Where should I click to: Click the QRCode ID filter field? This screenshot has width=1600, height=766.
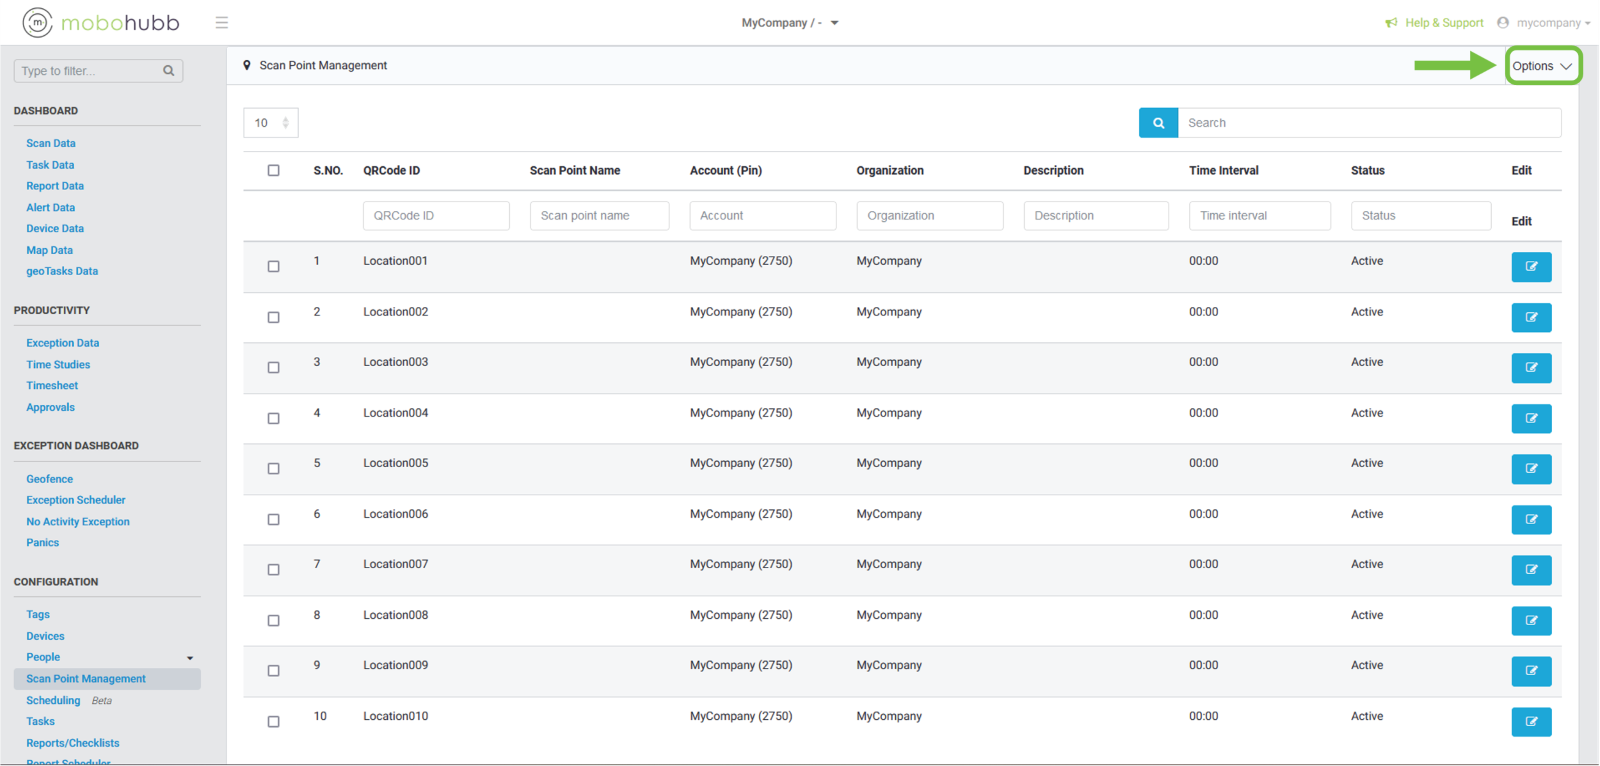[x=436, y=216]
